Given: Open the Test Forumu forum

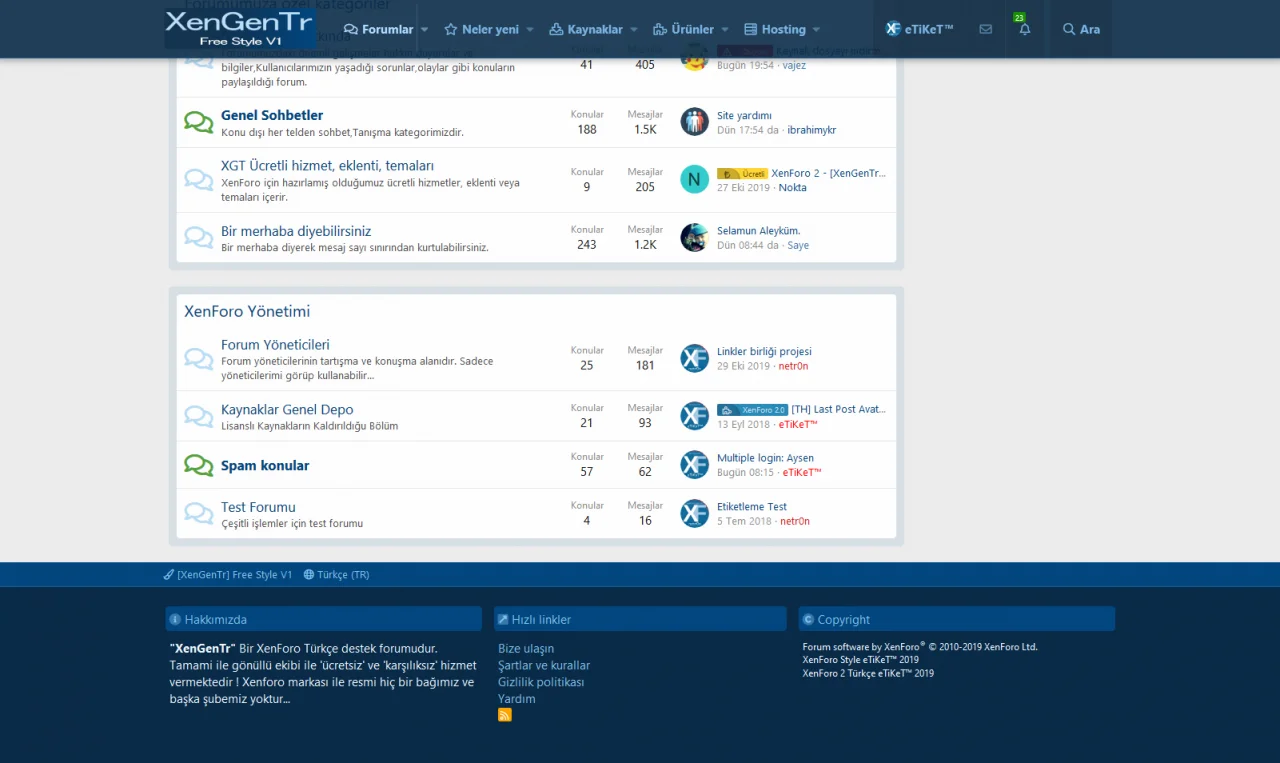Looking at the screenshot, I should (258, 507).
